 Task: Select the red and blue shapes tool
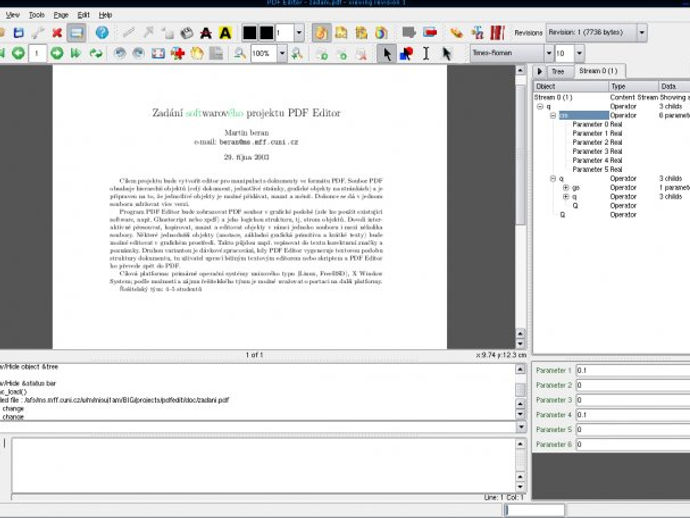tap(406, 54)
